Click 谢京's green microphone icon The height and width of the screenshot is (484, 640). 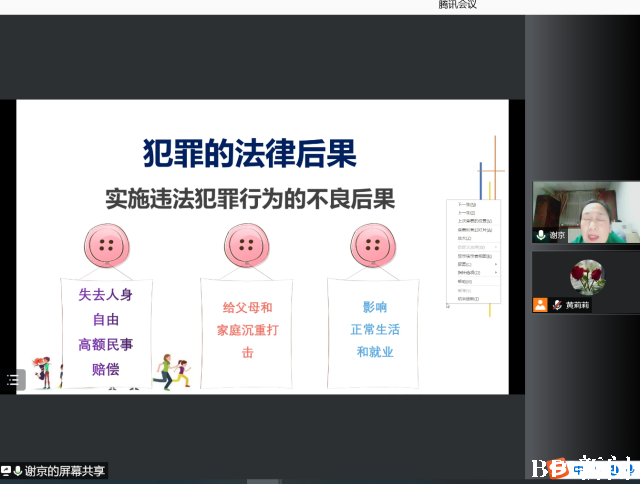(541, 235)
